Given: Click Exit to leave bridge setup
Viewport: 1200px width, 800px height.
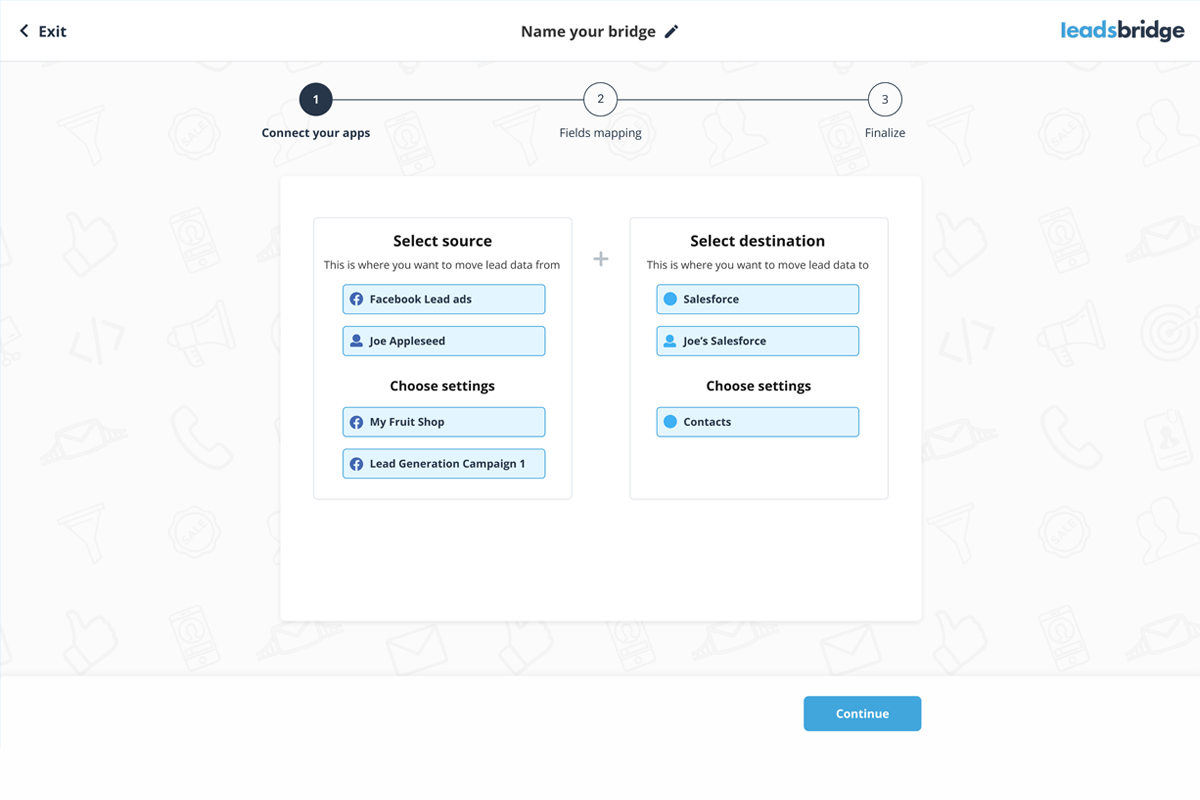Looking at the screenshot, I should 52,31.
